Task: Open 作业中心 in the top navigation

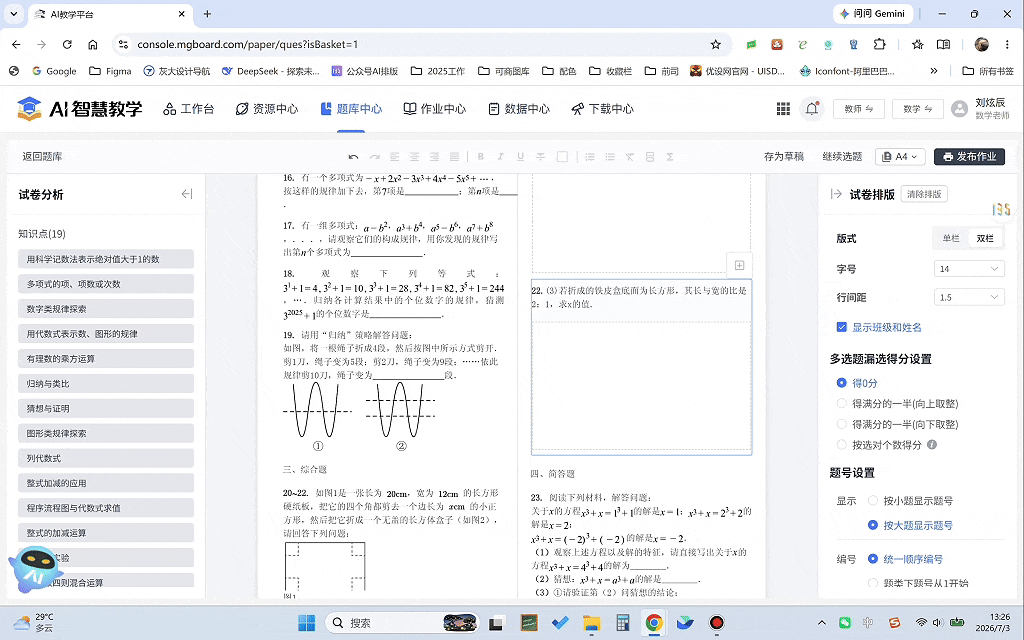Action: (435, 109)
